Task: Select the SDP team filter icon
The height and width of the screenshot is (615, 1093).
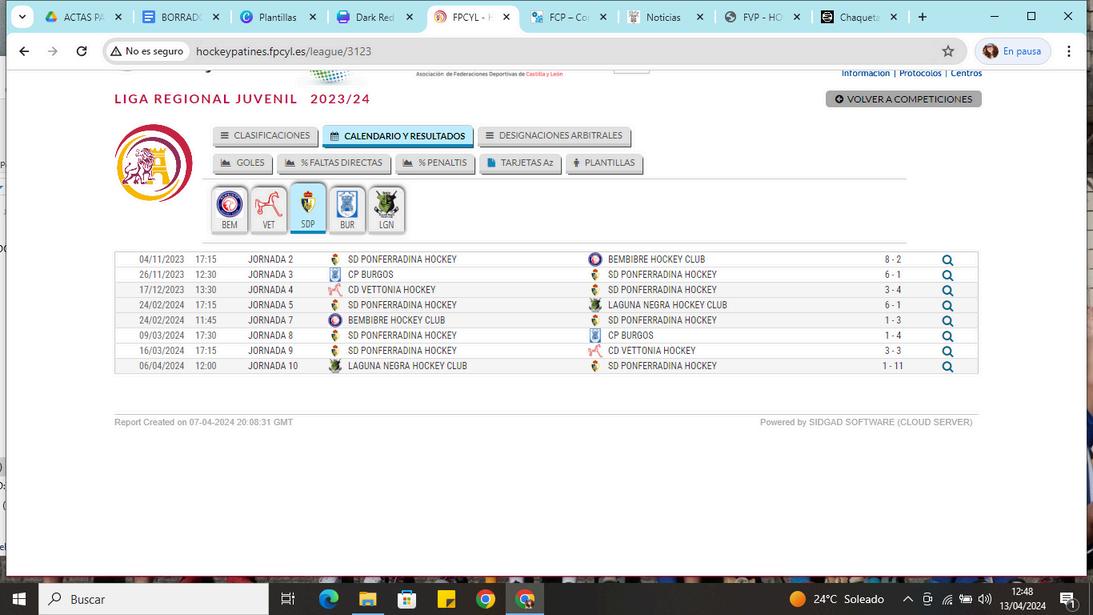Action: pos(307,208)
